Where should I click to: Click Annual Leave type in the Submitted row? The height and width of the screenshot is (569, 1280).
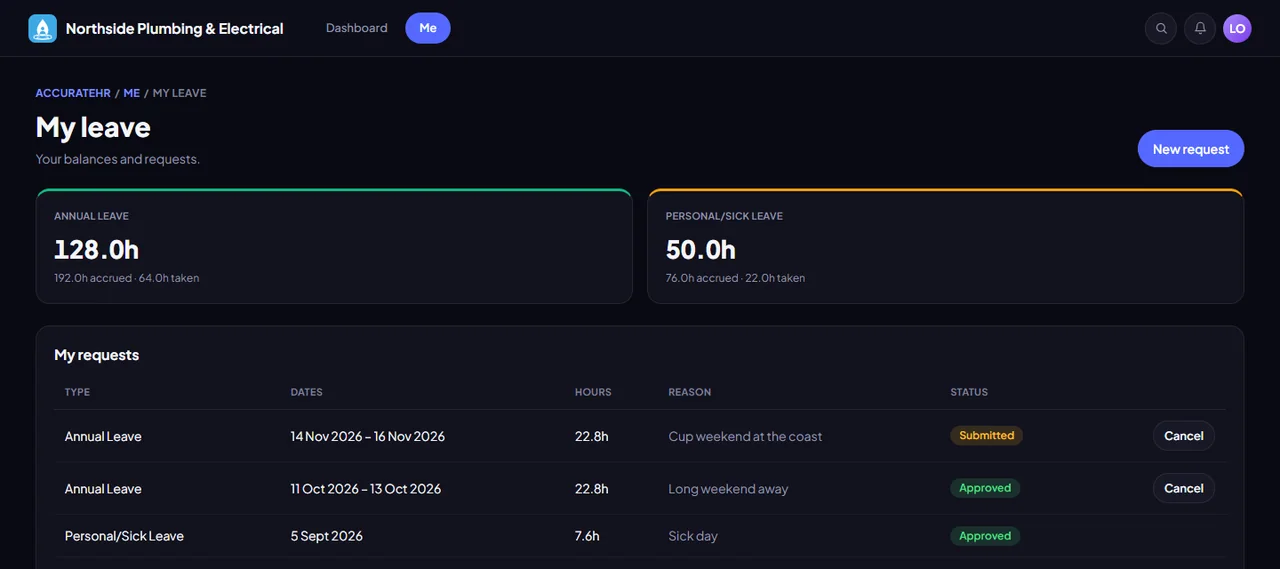(x=103, y=436)
